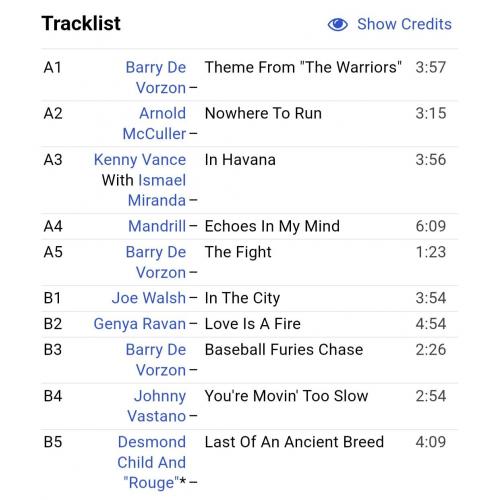Open Kenny Vance artist page
This screenshot has height=500, width=500.
pos(140,160)
